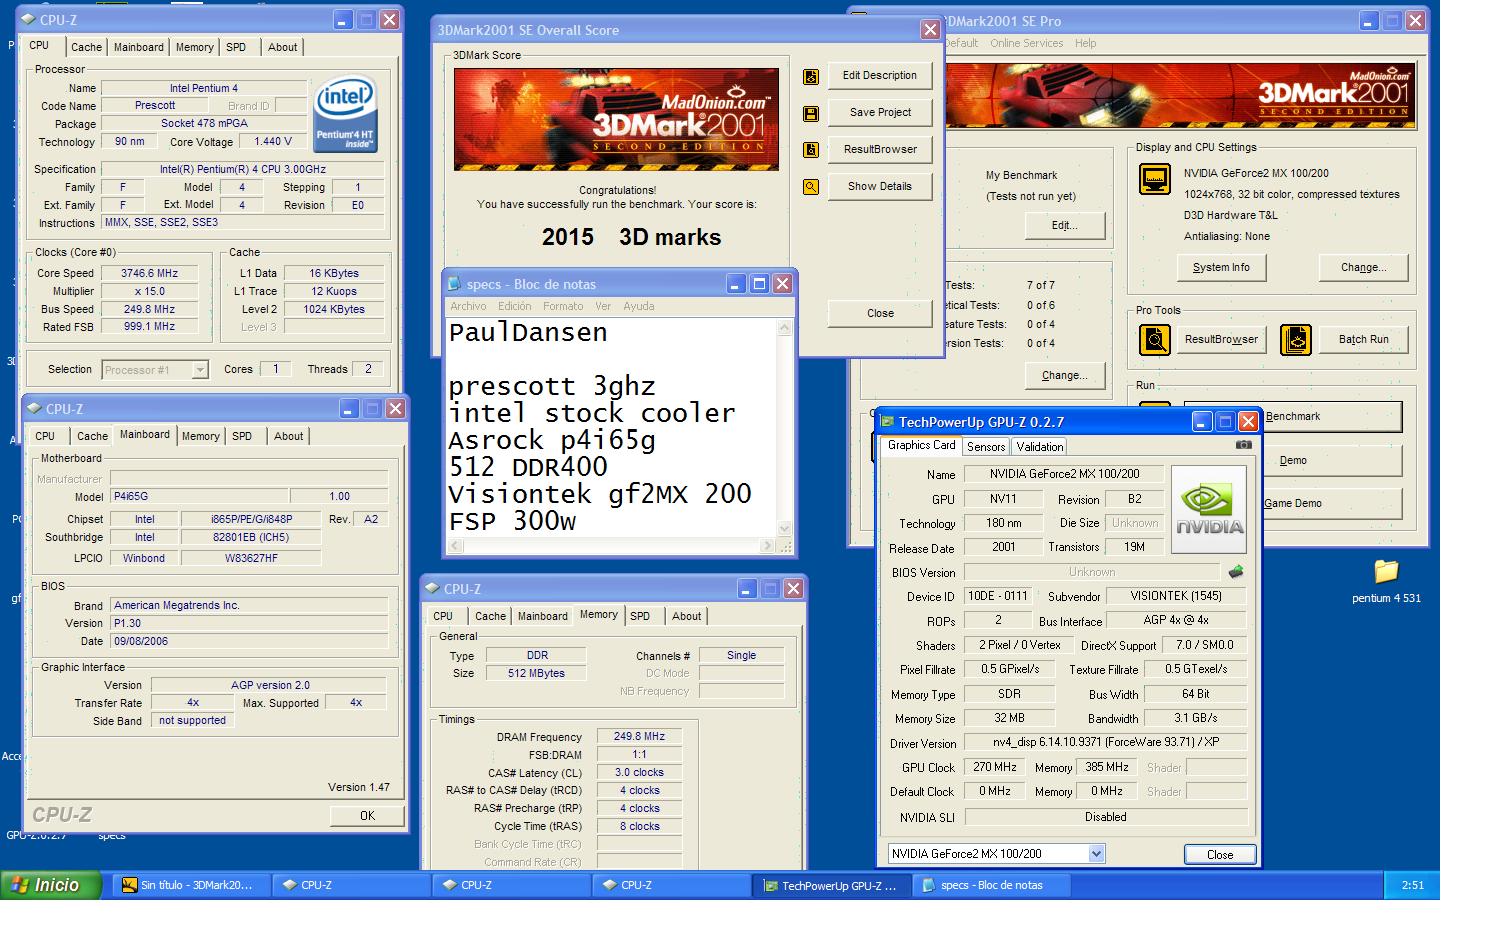The height and width of the screenshot is (945, 1512).
Task: Click the BIOS version save icon in GPU-Z
Action: 1236,572
